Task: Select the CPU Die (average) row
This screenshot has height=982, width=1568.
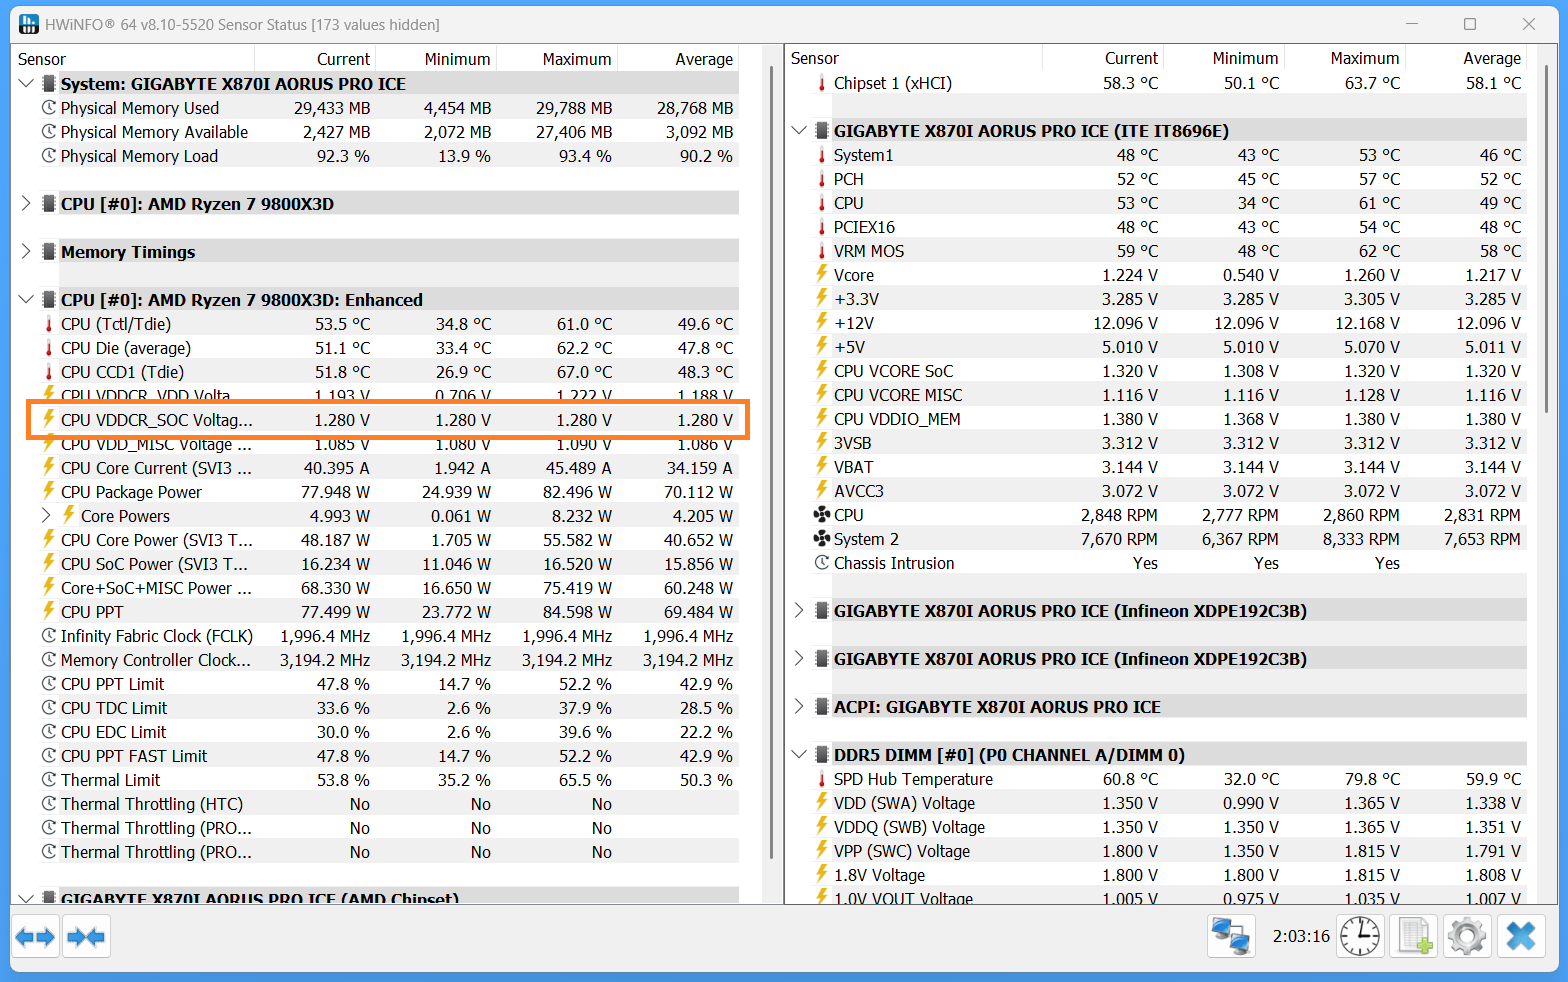Action: (x=388, y=348)
